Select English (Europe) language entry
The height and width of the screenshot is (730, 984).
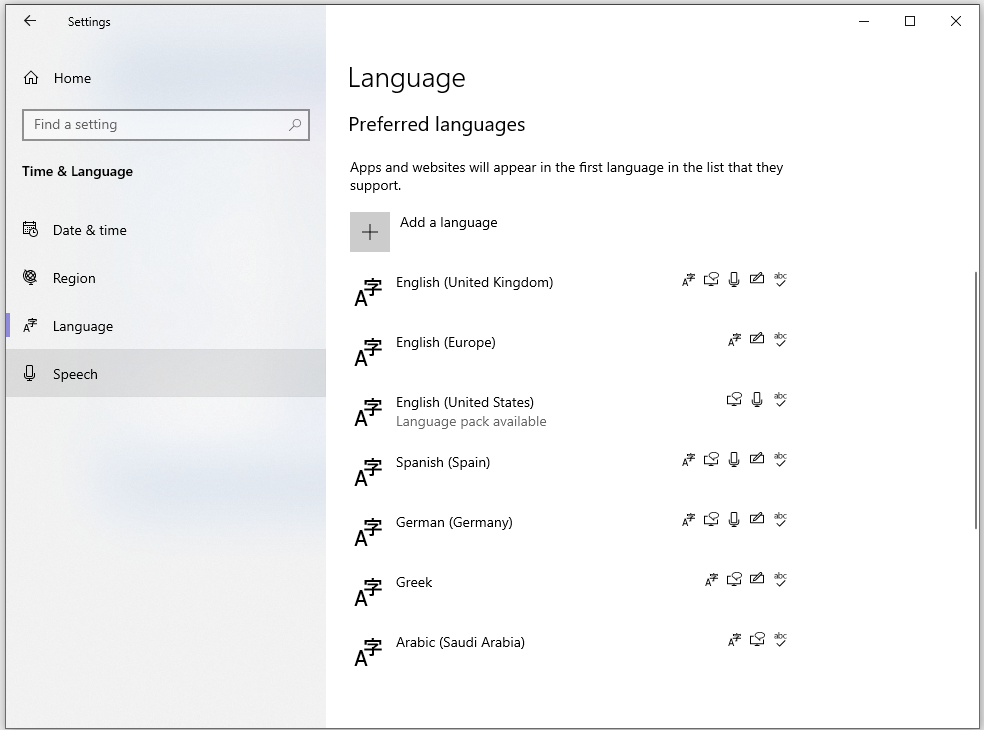click(570, 352)
